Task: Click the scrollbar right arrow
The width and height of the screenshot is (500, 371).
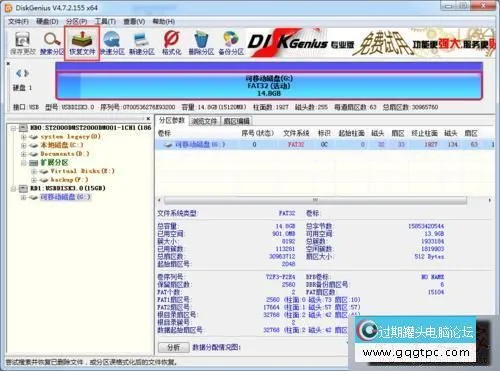Action: tap(490, 200)
